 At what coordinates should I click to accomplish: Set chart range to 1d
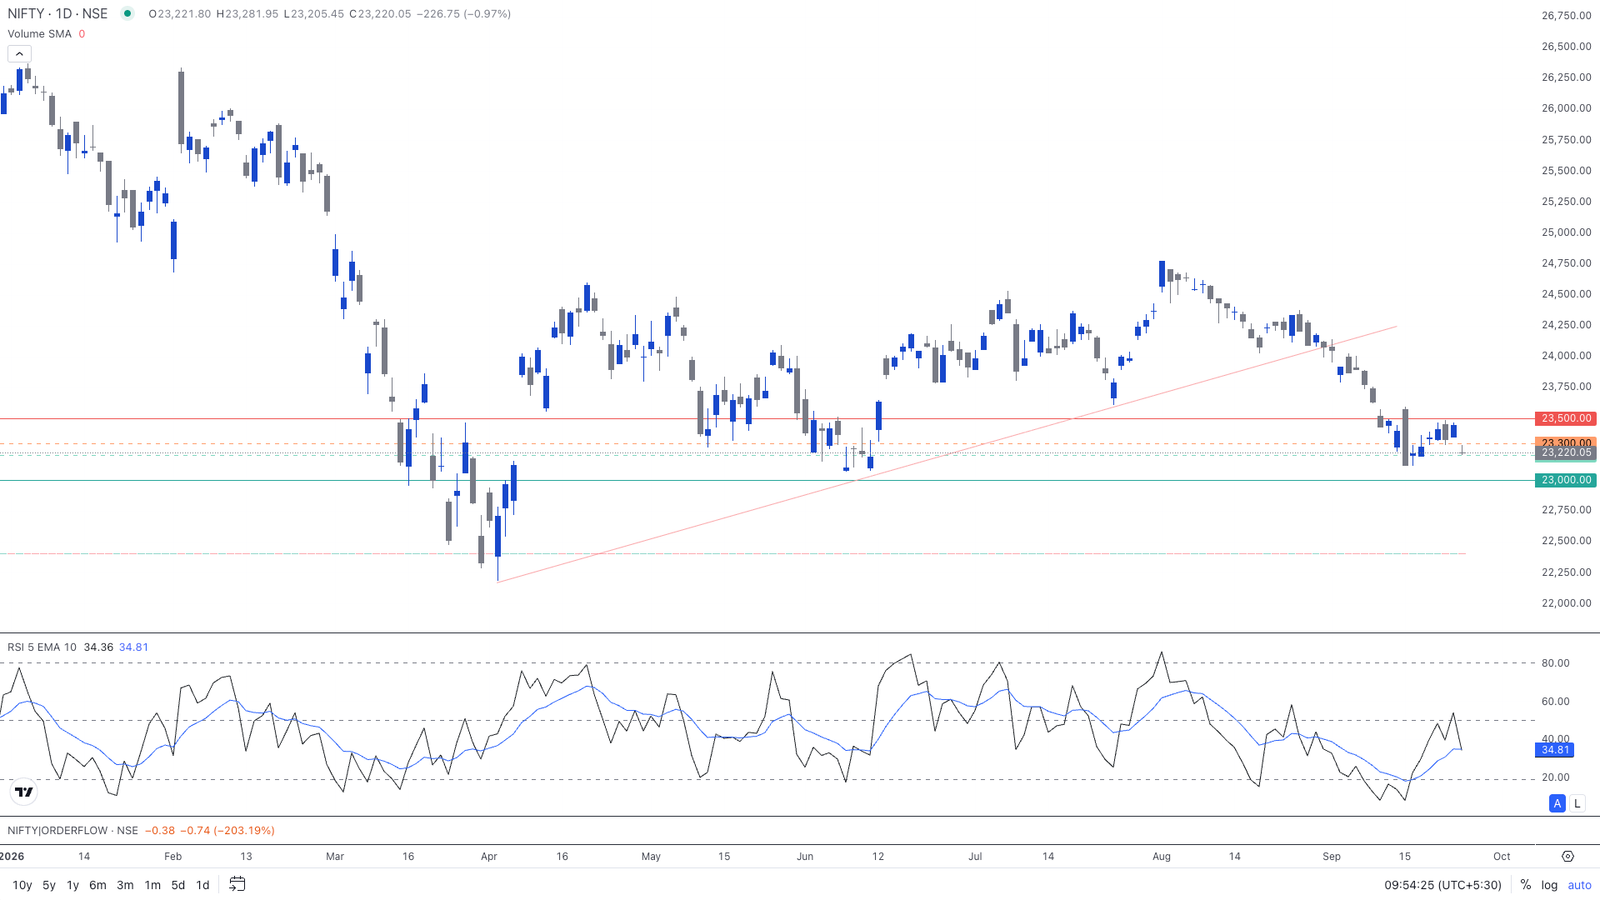(x=202, y=885)
